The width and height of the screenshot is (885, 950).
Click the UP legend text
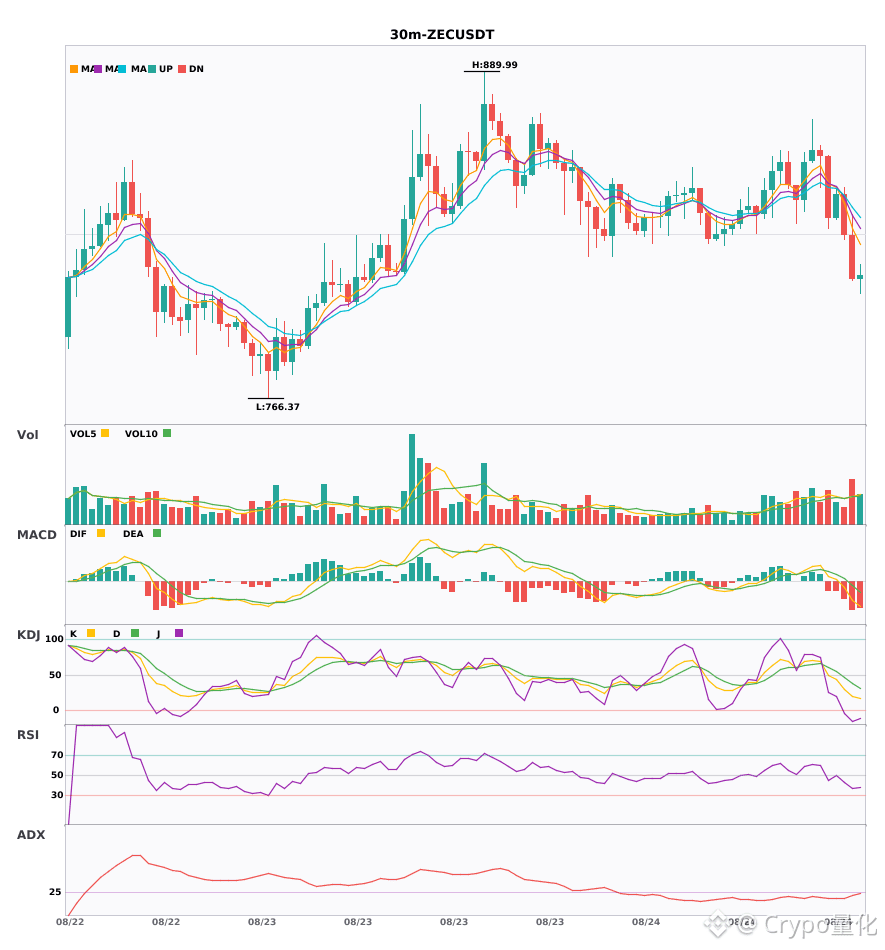[x=166, y=69]
